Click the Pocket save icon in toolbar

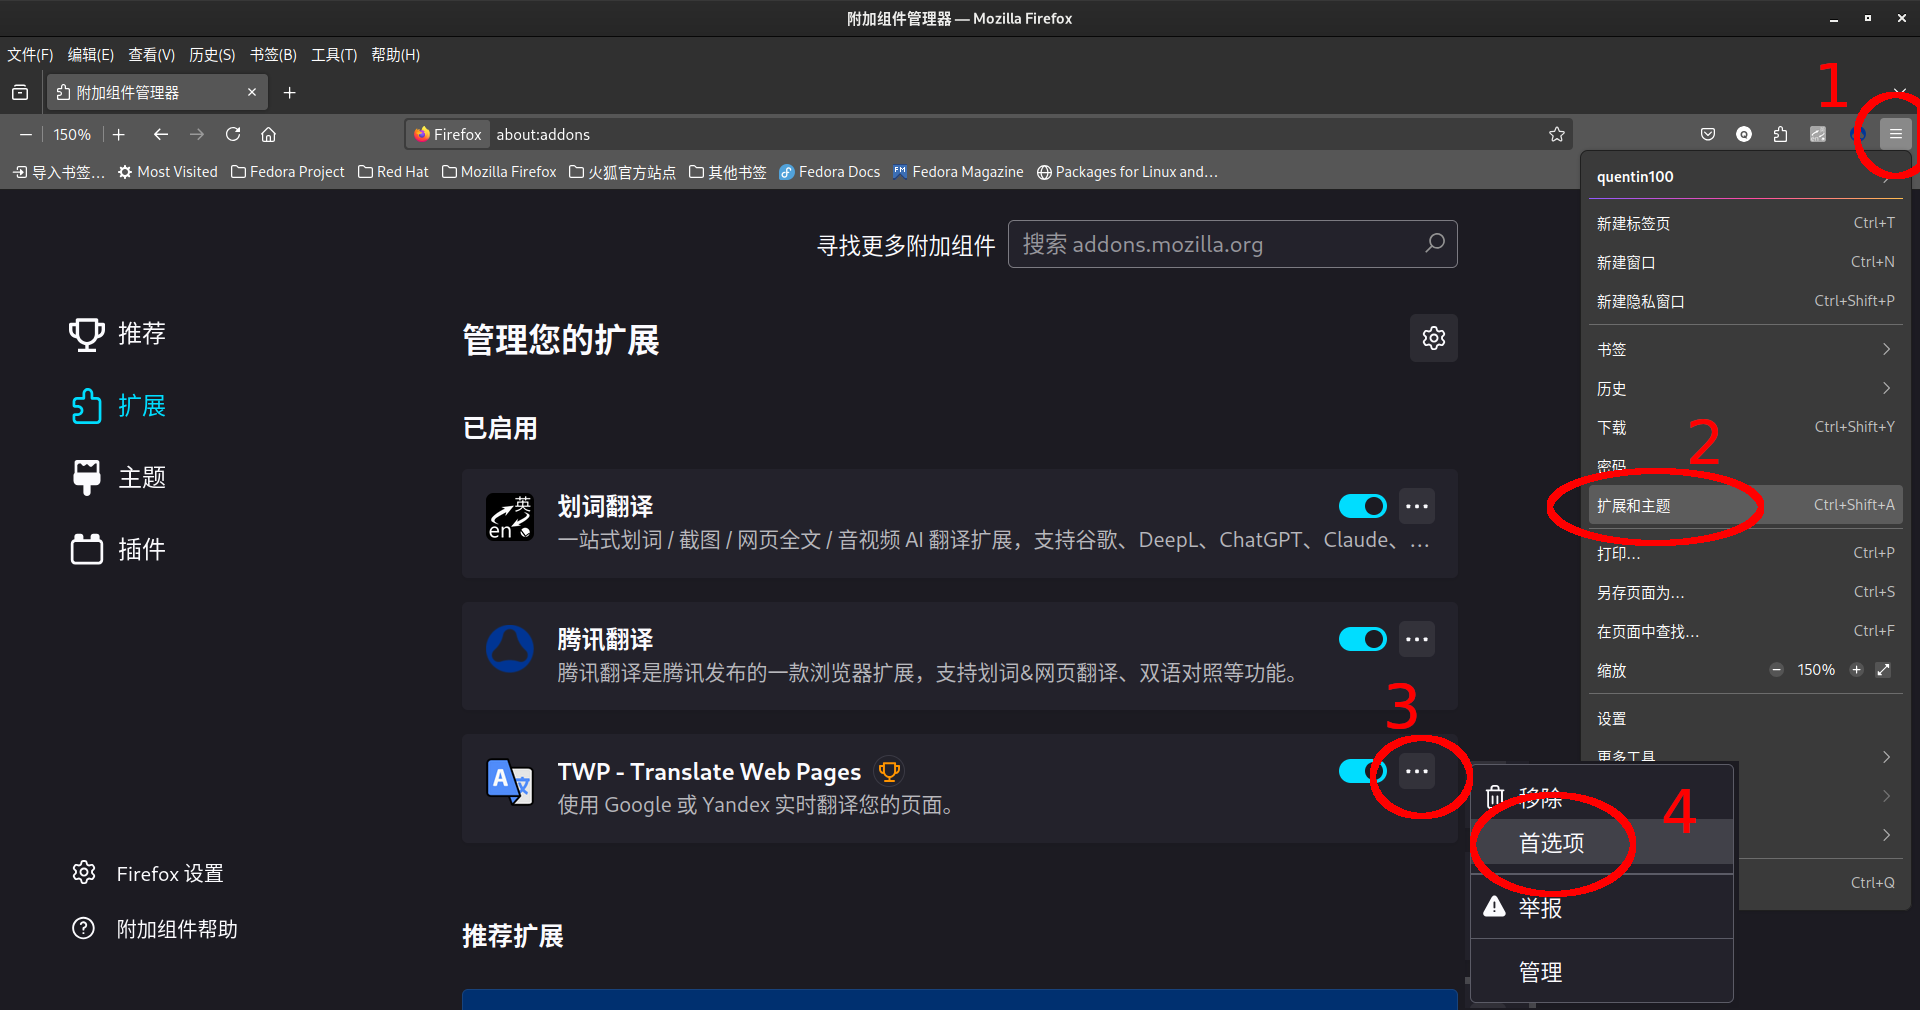tap(1708, 134)
